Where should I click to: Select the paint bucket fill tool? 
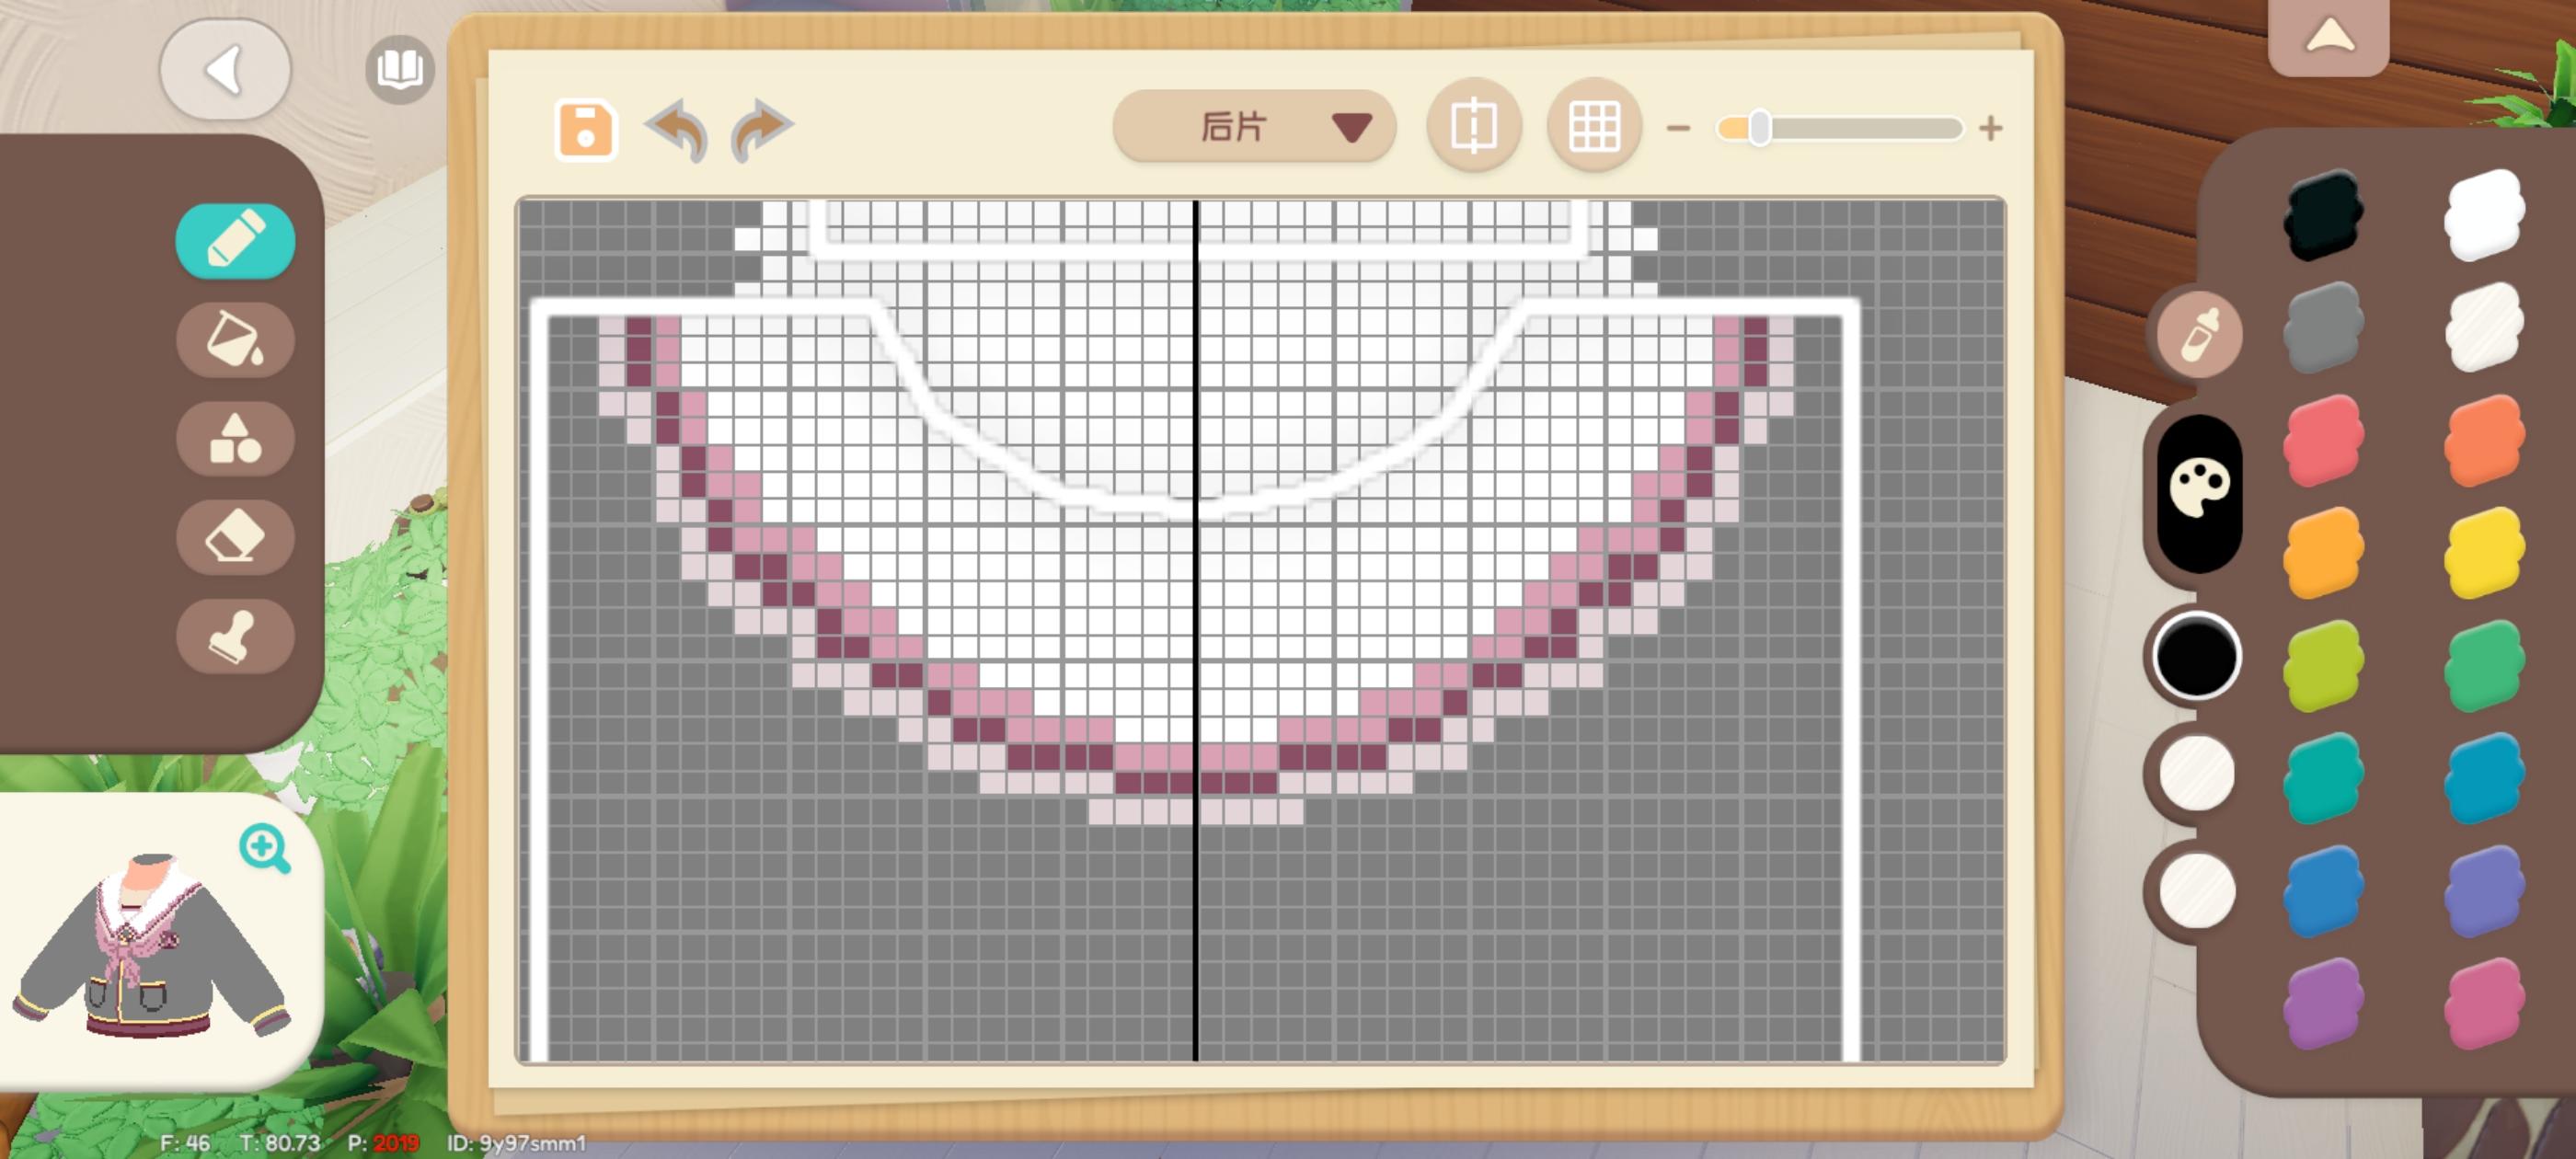235,340
